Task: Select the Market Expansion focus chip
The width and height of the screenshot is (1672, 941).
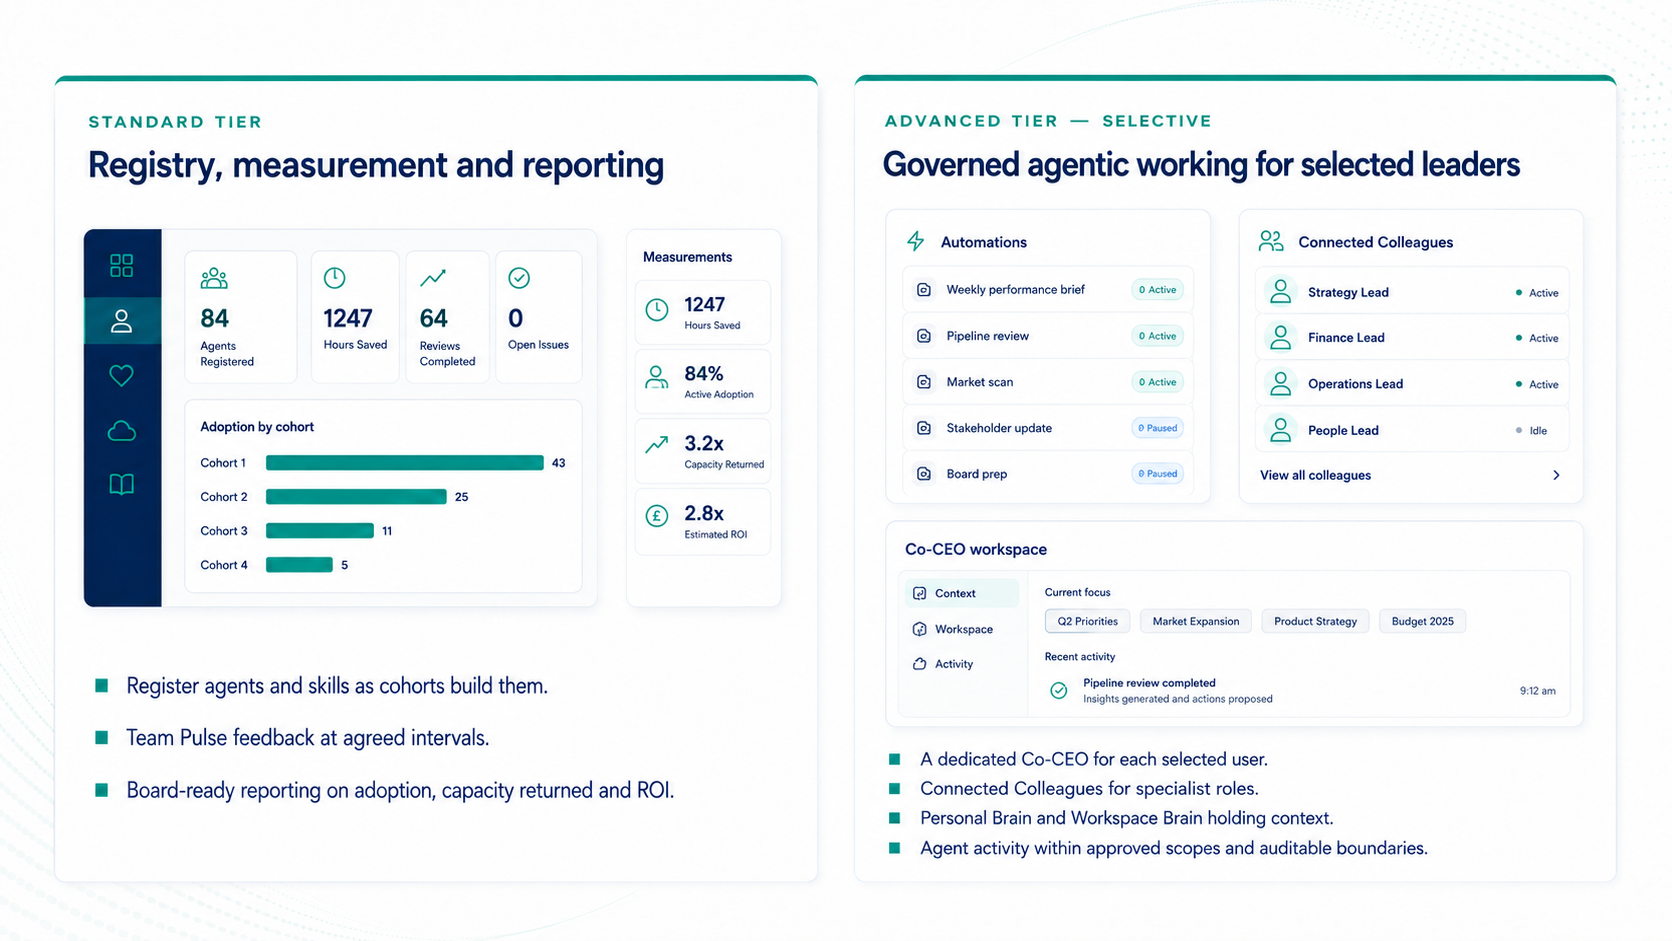Action: [1195, 621]
